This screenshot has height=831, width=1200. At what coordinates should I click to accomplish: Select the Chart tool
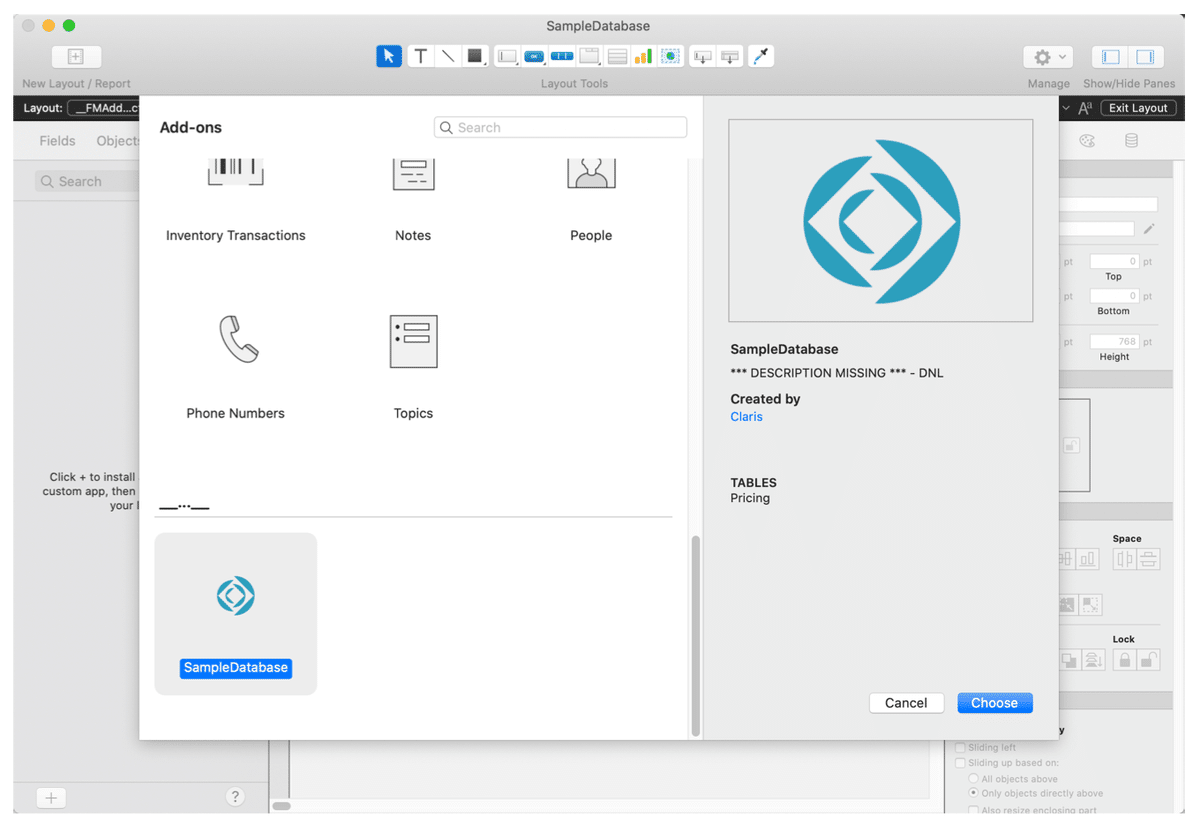pyautogui.click(x=645, y=56)
